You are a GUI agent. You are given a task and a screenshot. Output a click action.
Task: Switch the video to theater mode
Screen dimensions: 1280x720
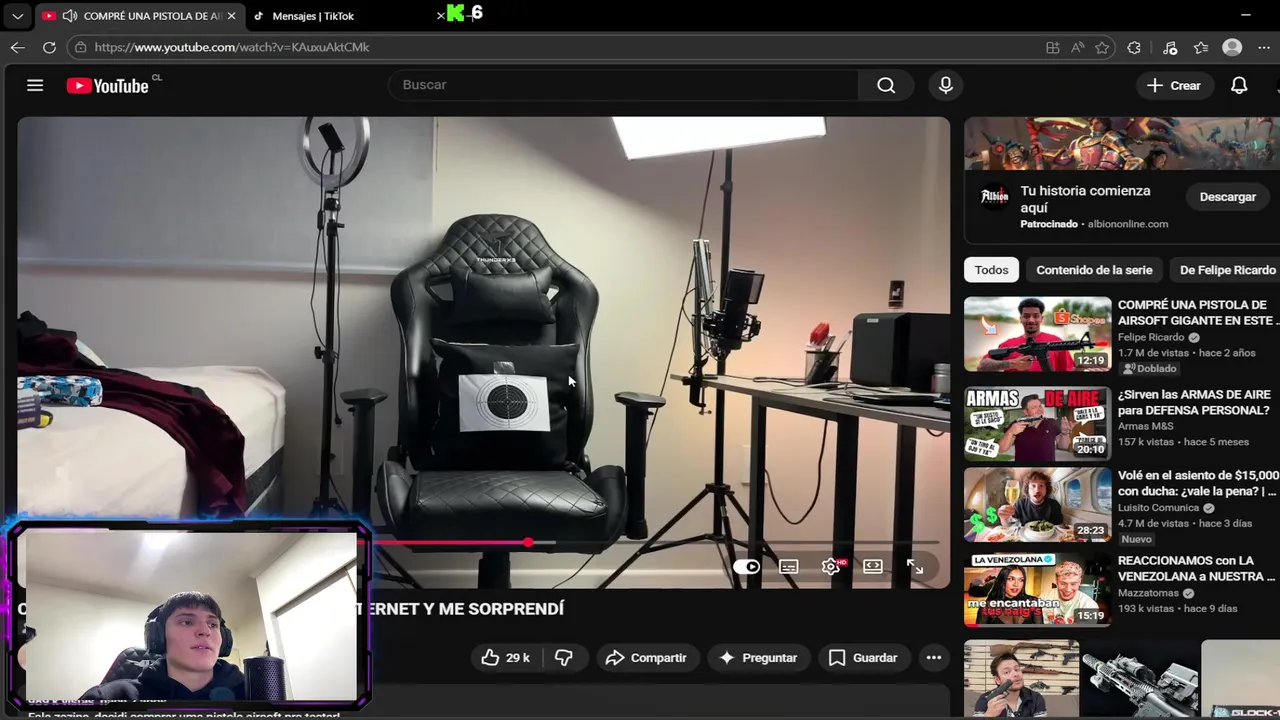click(873, 566)
